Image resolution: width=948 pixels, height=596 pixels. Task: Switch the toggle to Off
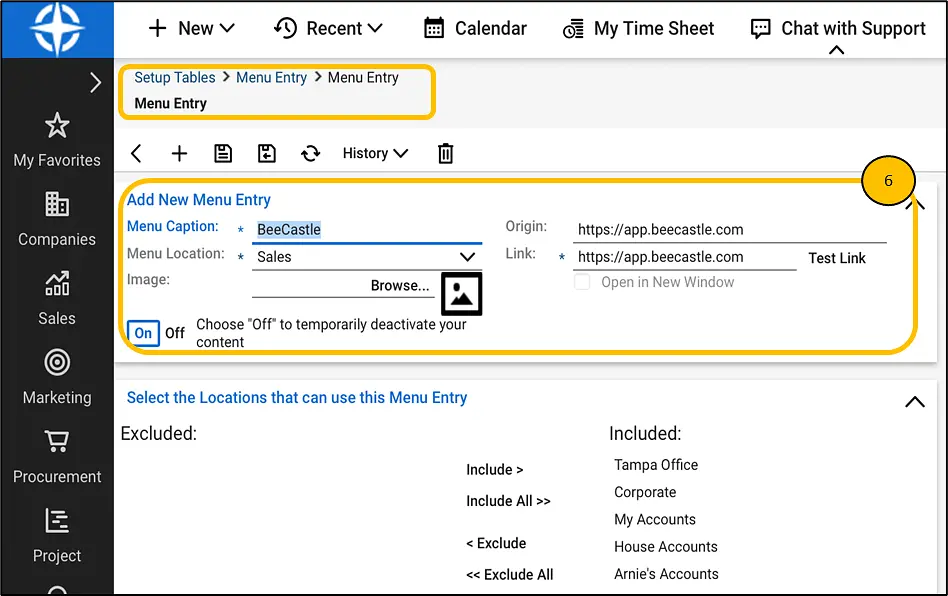click(175, 333)
